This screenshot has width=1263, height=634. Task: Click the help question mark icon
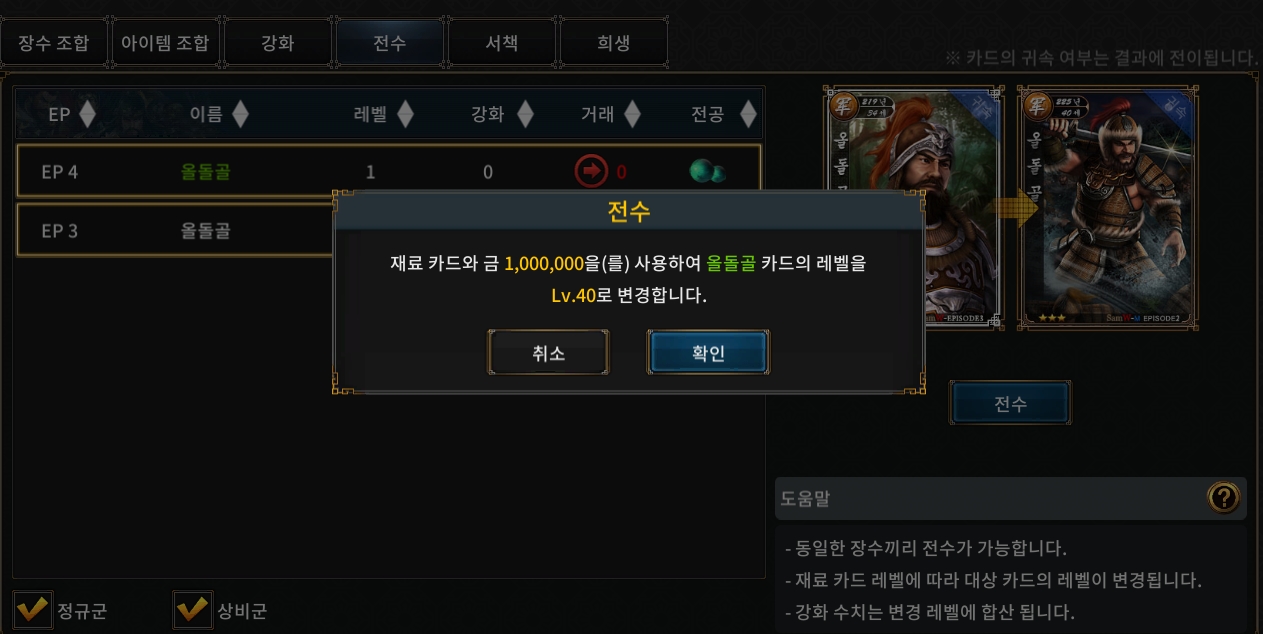click(1224, 497)
